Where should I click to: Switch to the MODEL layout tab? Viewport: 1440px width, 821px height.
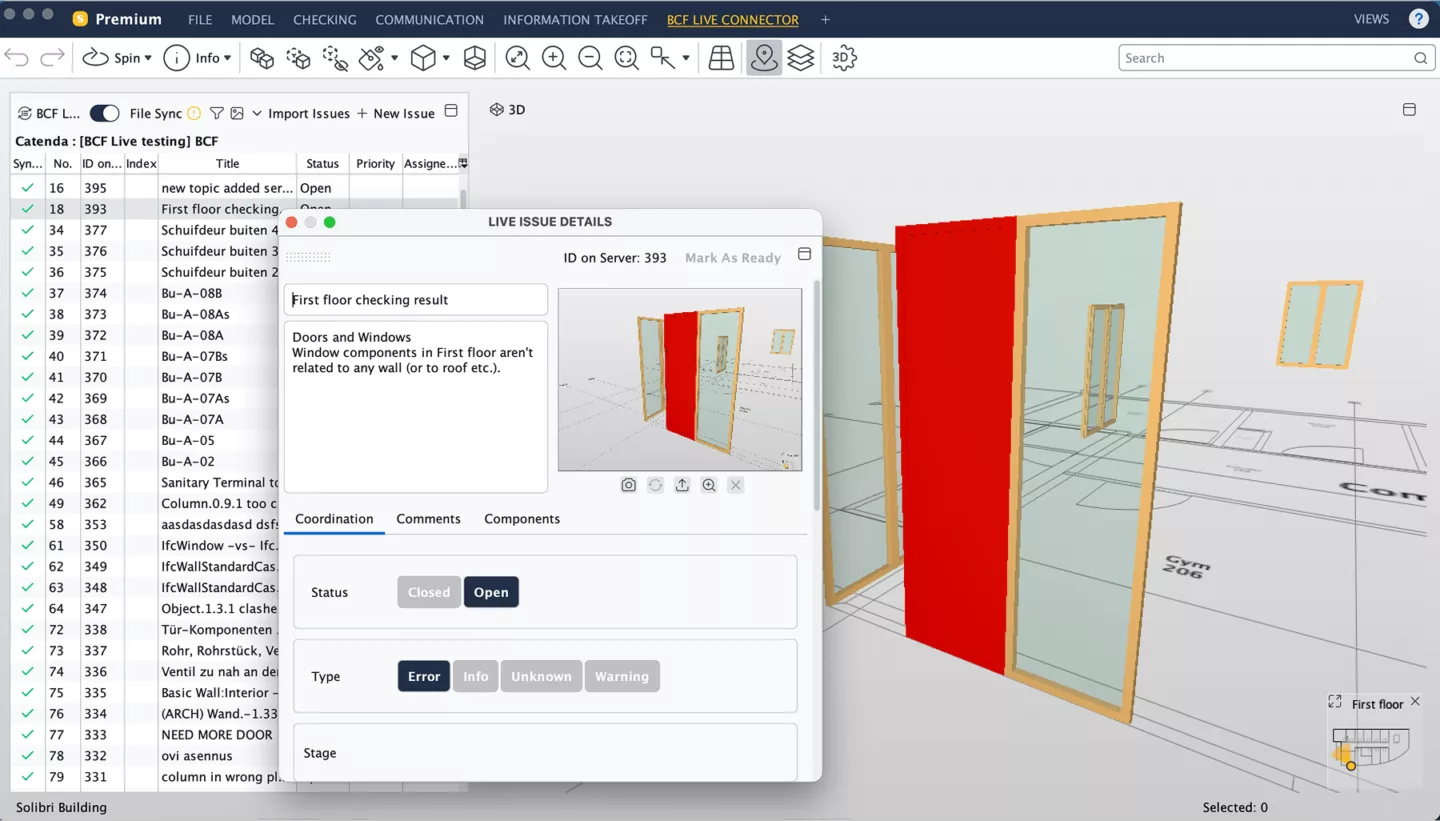tap(252, 19)
